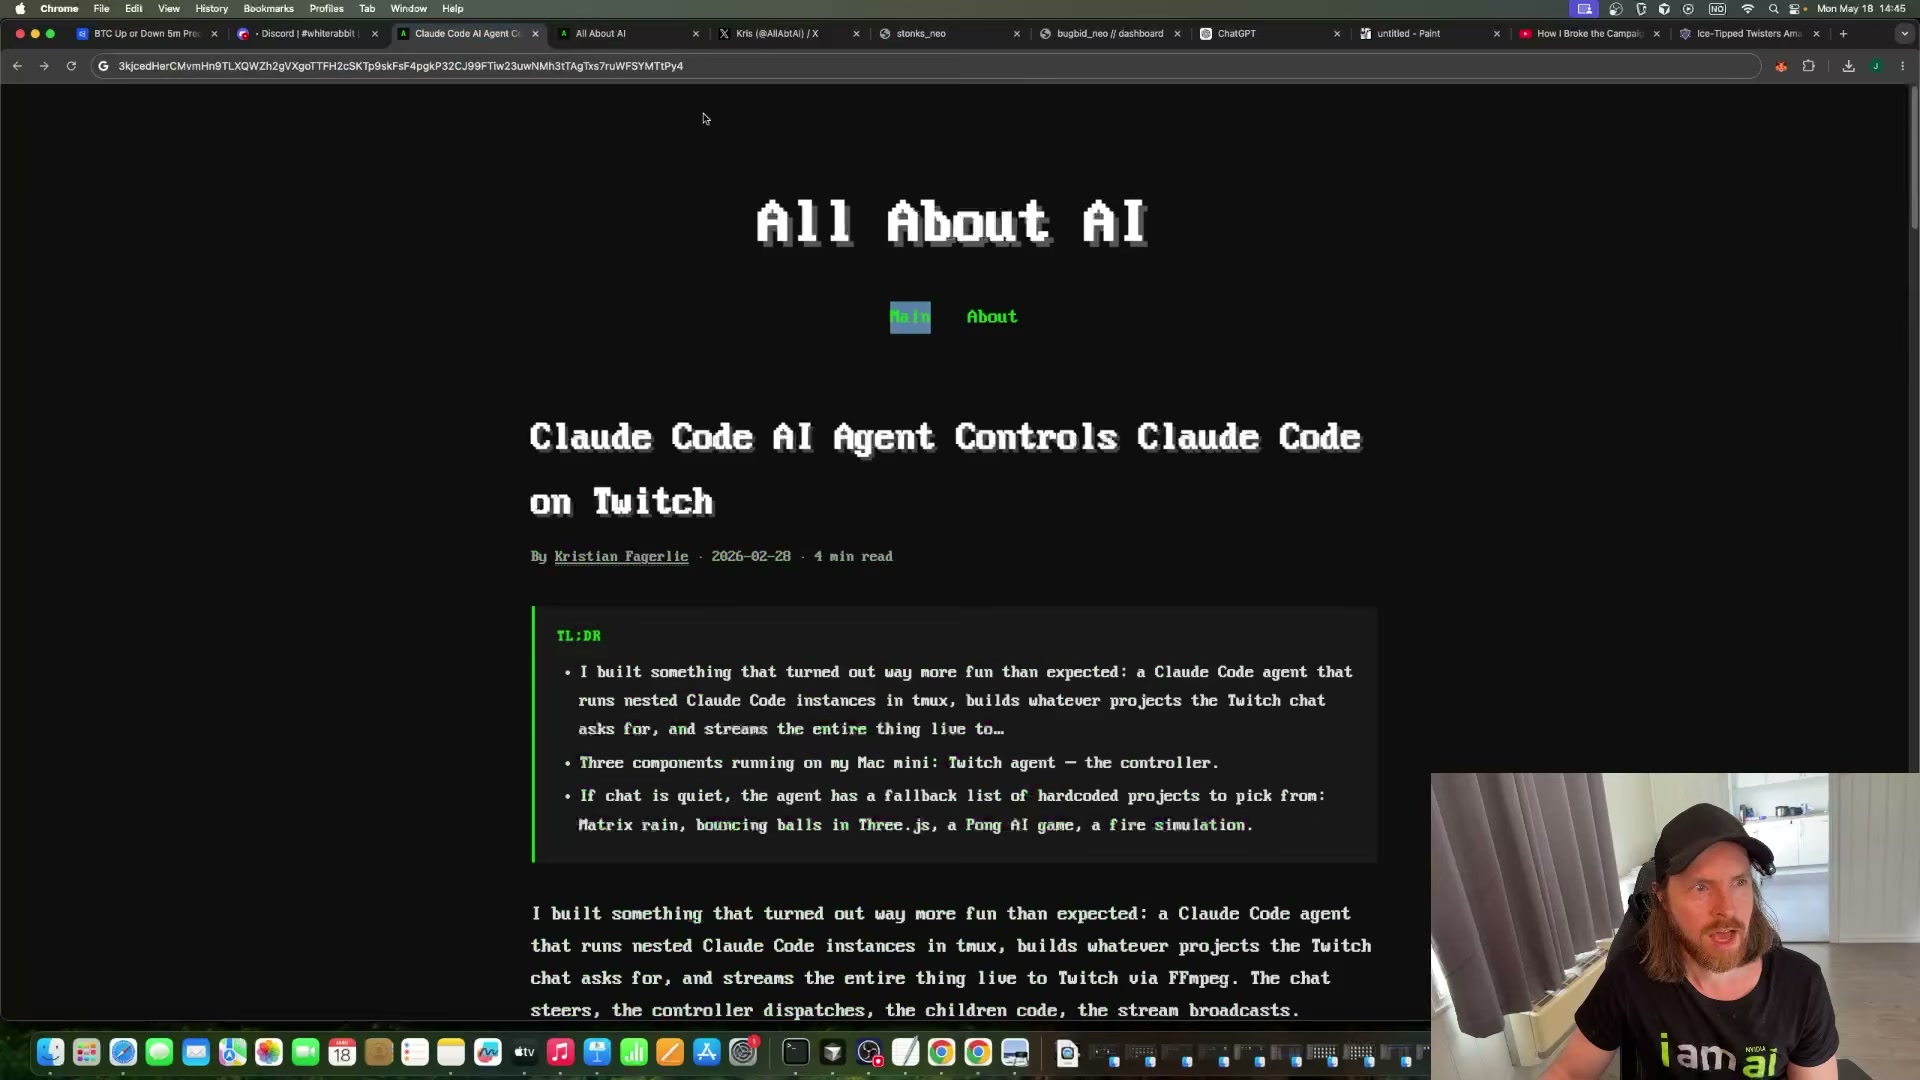Click the All About AI site title
Screen dimensions: 1920x1080
(x=951, y=221)
